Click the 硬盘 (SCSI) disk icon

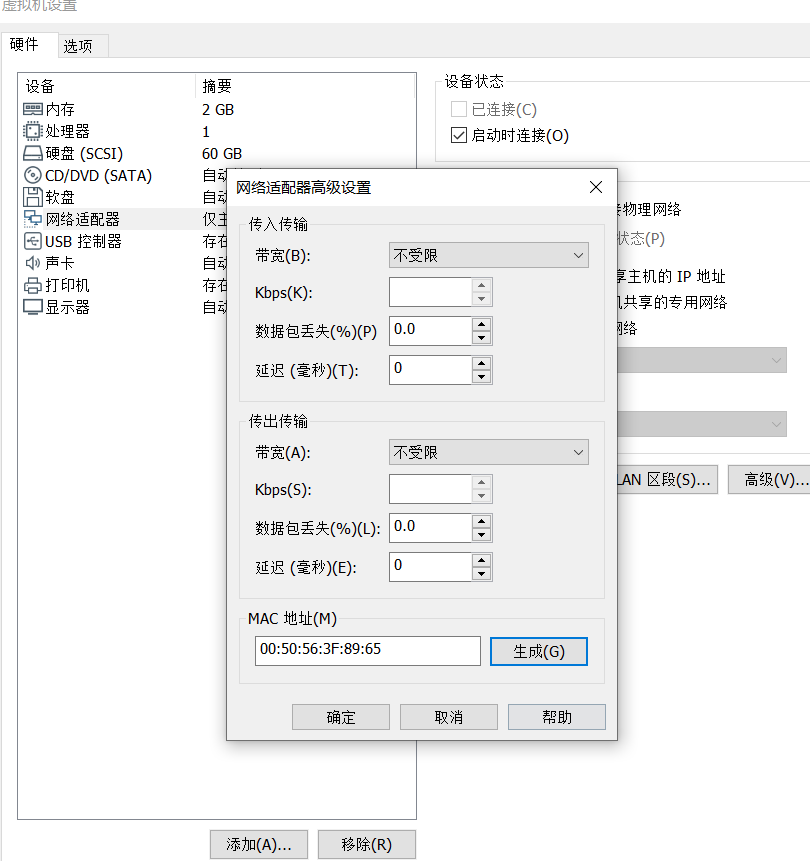32,153
